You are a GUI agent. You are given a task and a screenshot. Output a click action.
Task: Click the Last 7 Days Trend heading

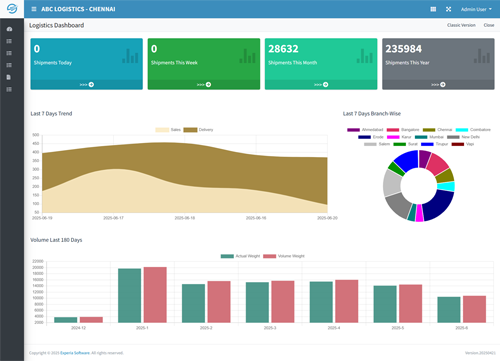click(51, 114)
